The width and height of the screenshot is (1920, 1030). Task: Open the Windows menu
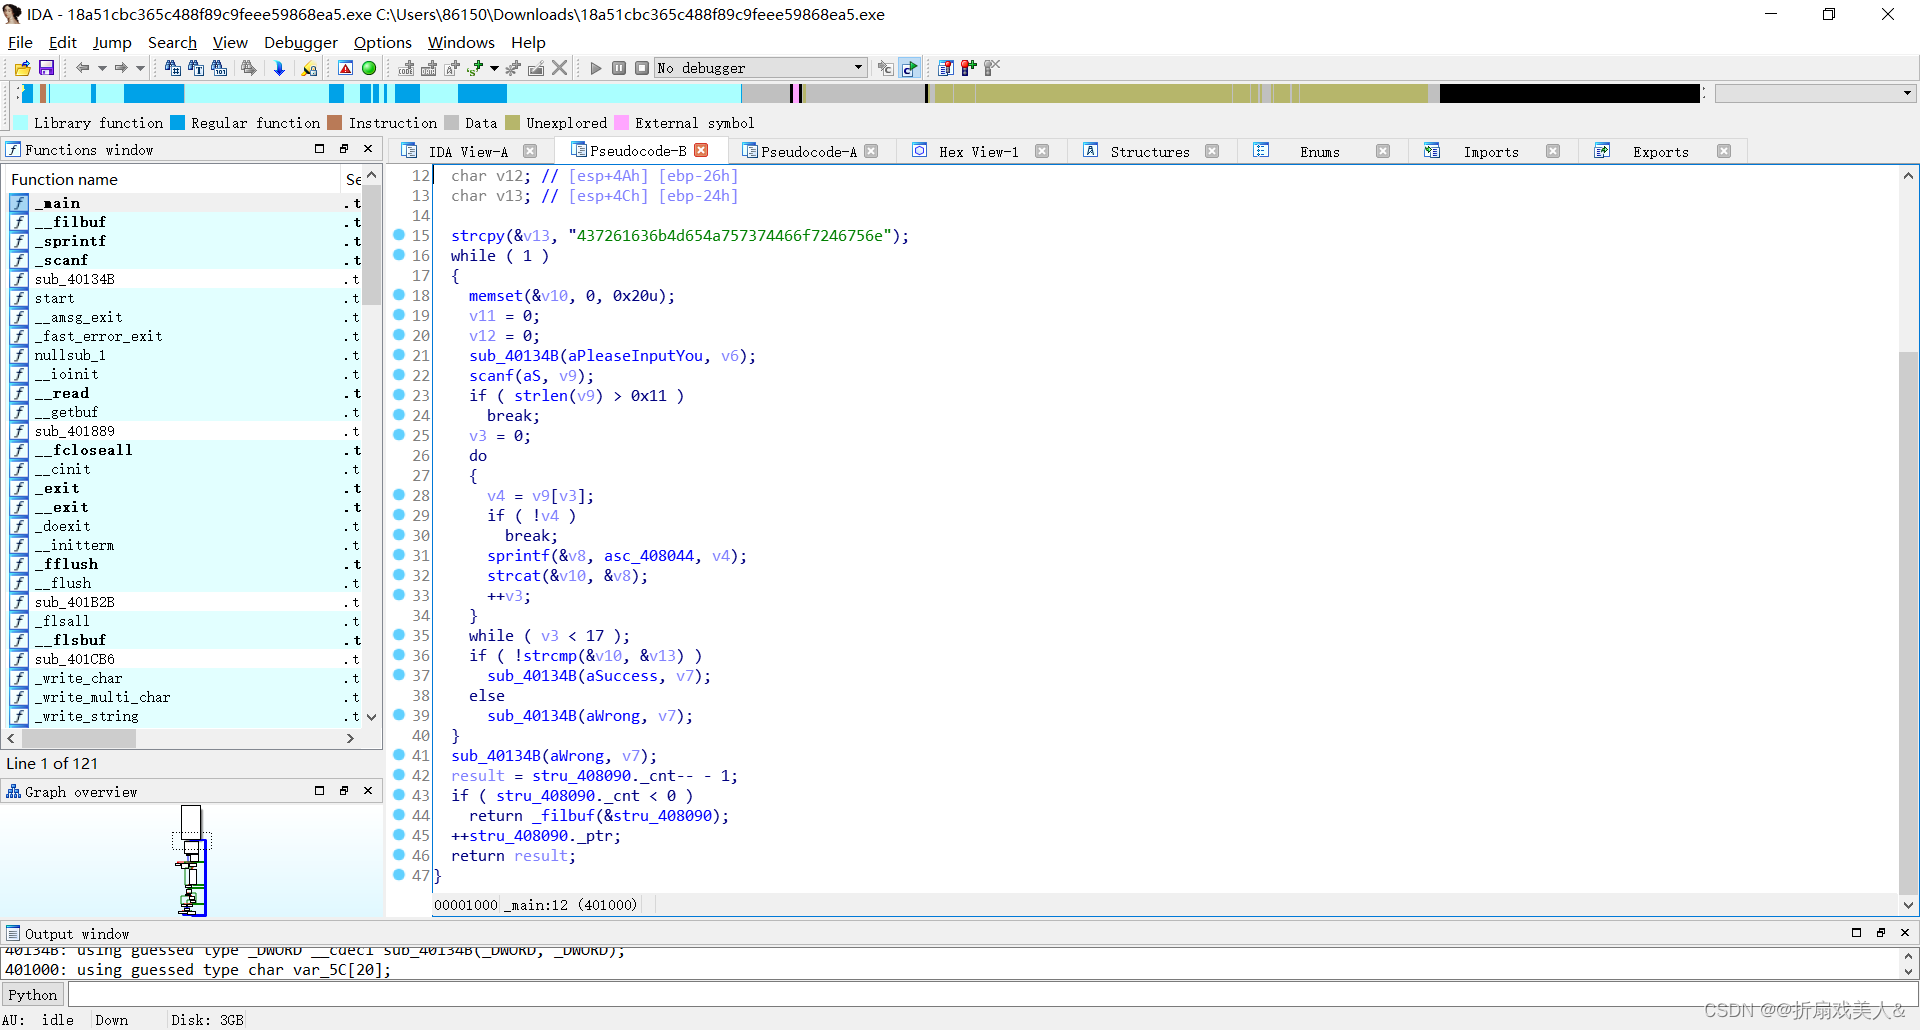[x=461, y=42]
